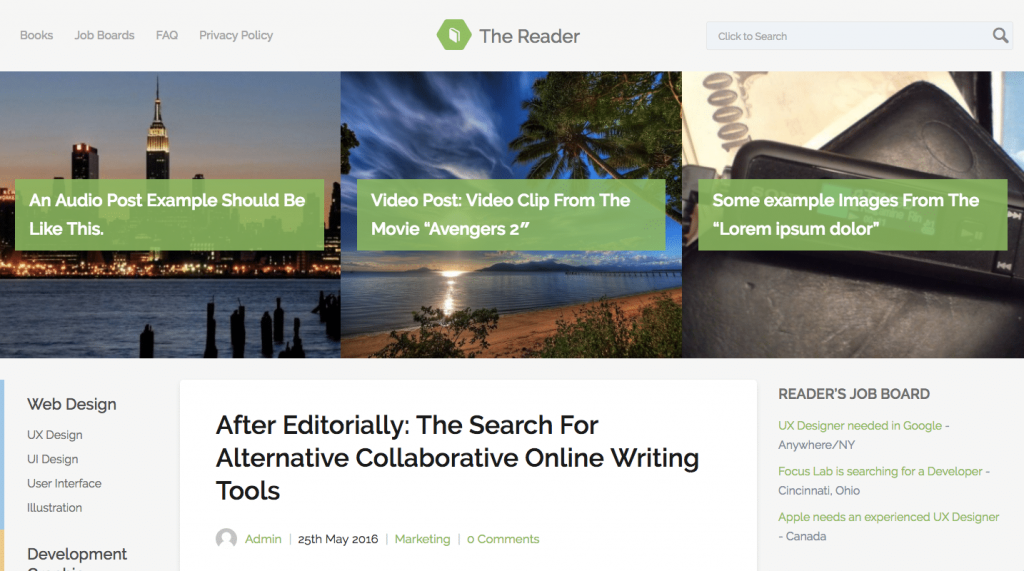Open the Lorem ipsum dolor images post
This screenshot has width=1024, height=571.
pos(852,214)
